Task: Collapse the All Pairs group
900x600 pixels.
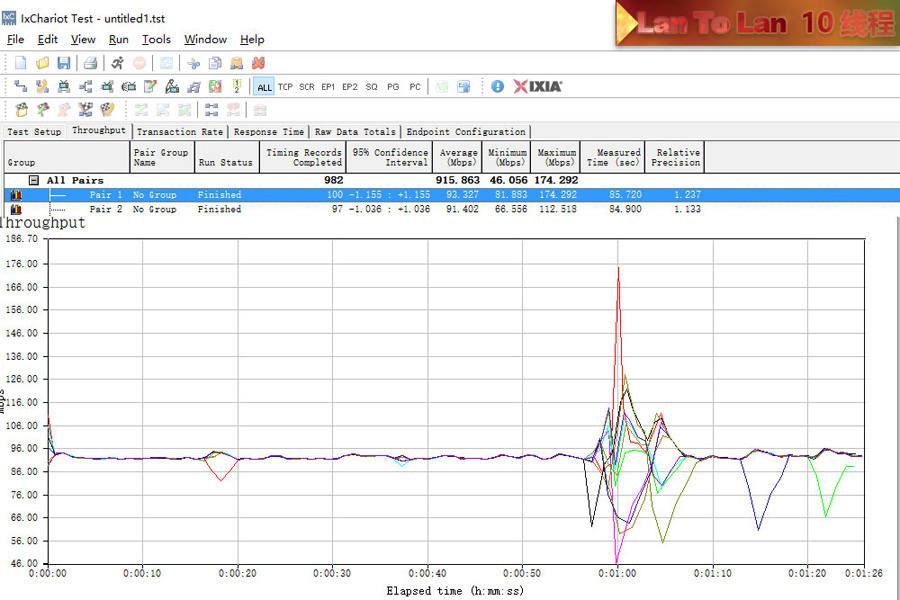Action: point(33,181)
